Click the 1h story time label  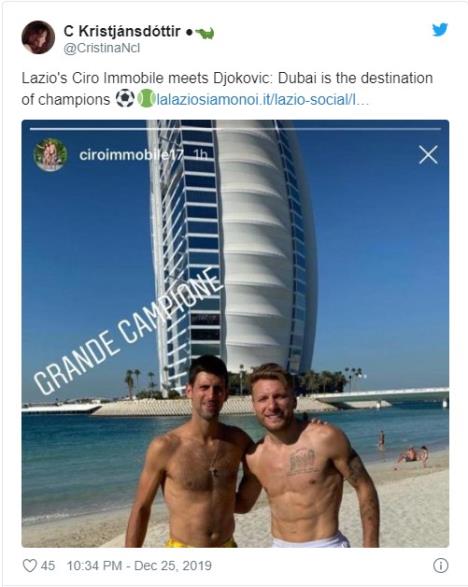coord(200,155)
